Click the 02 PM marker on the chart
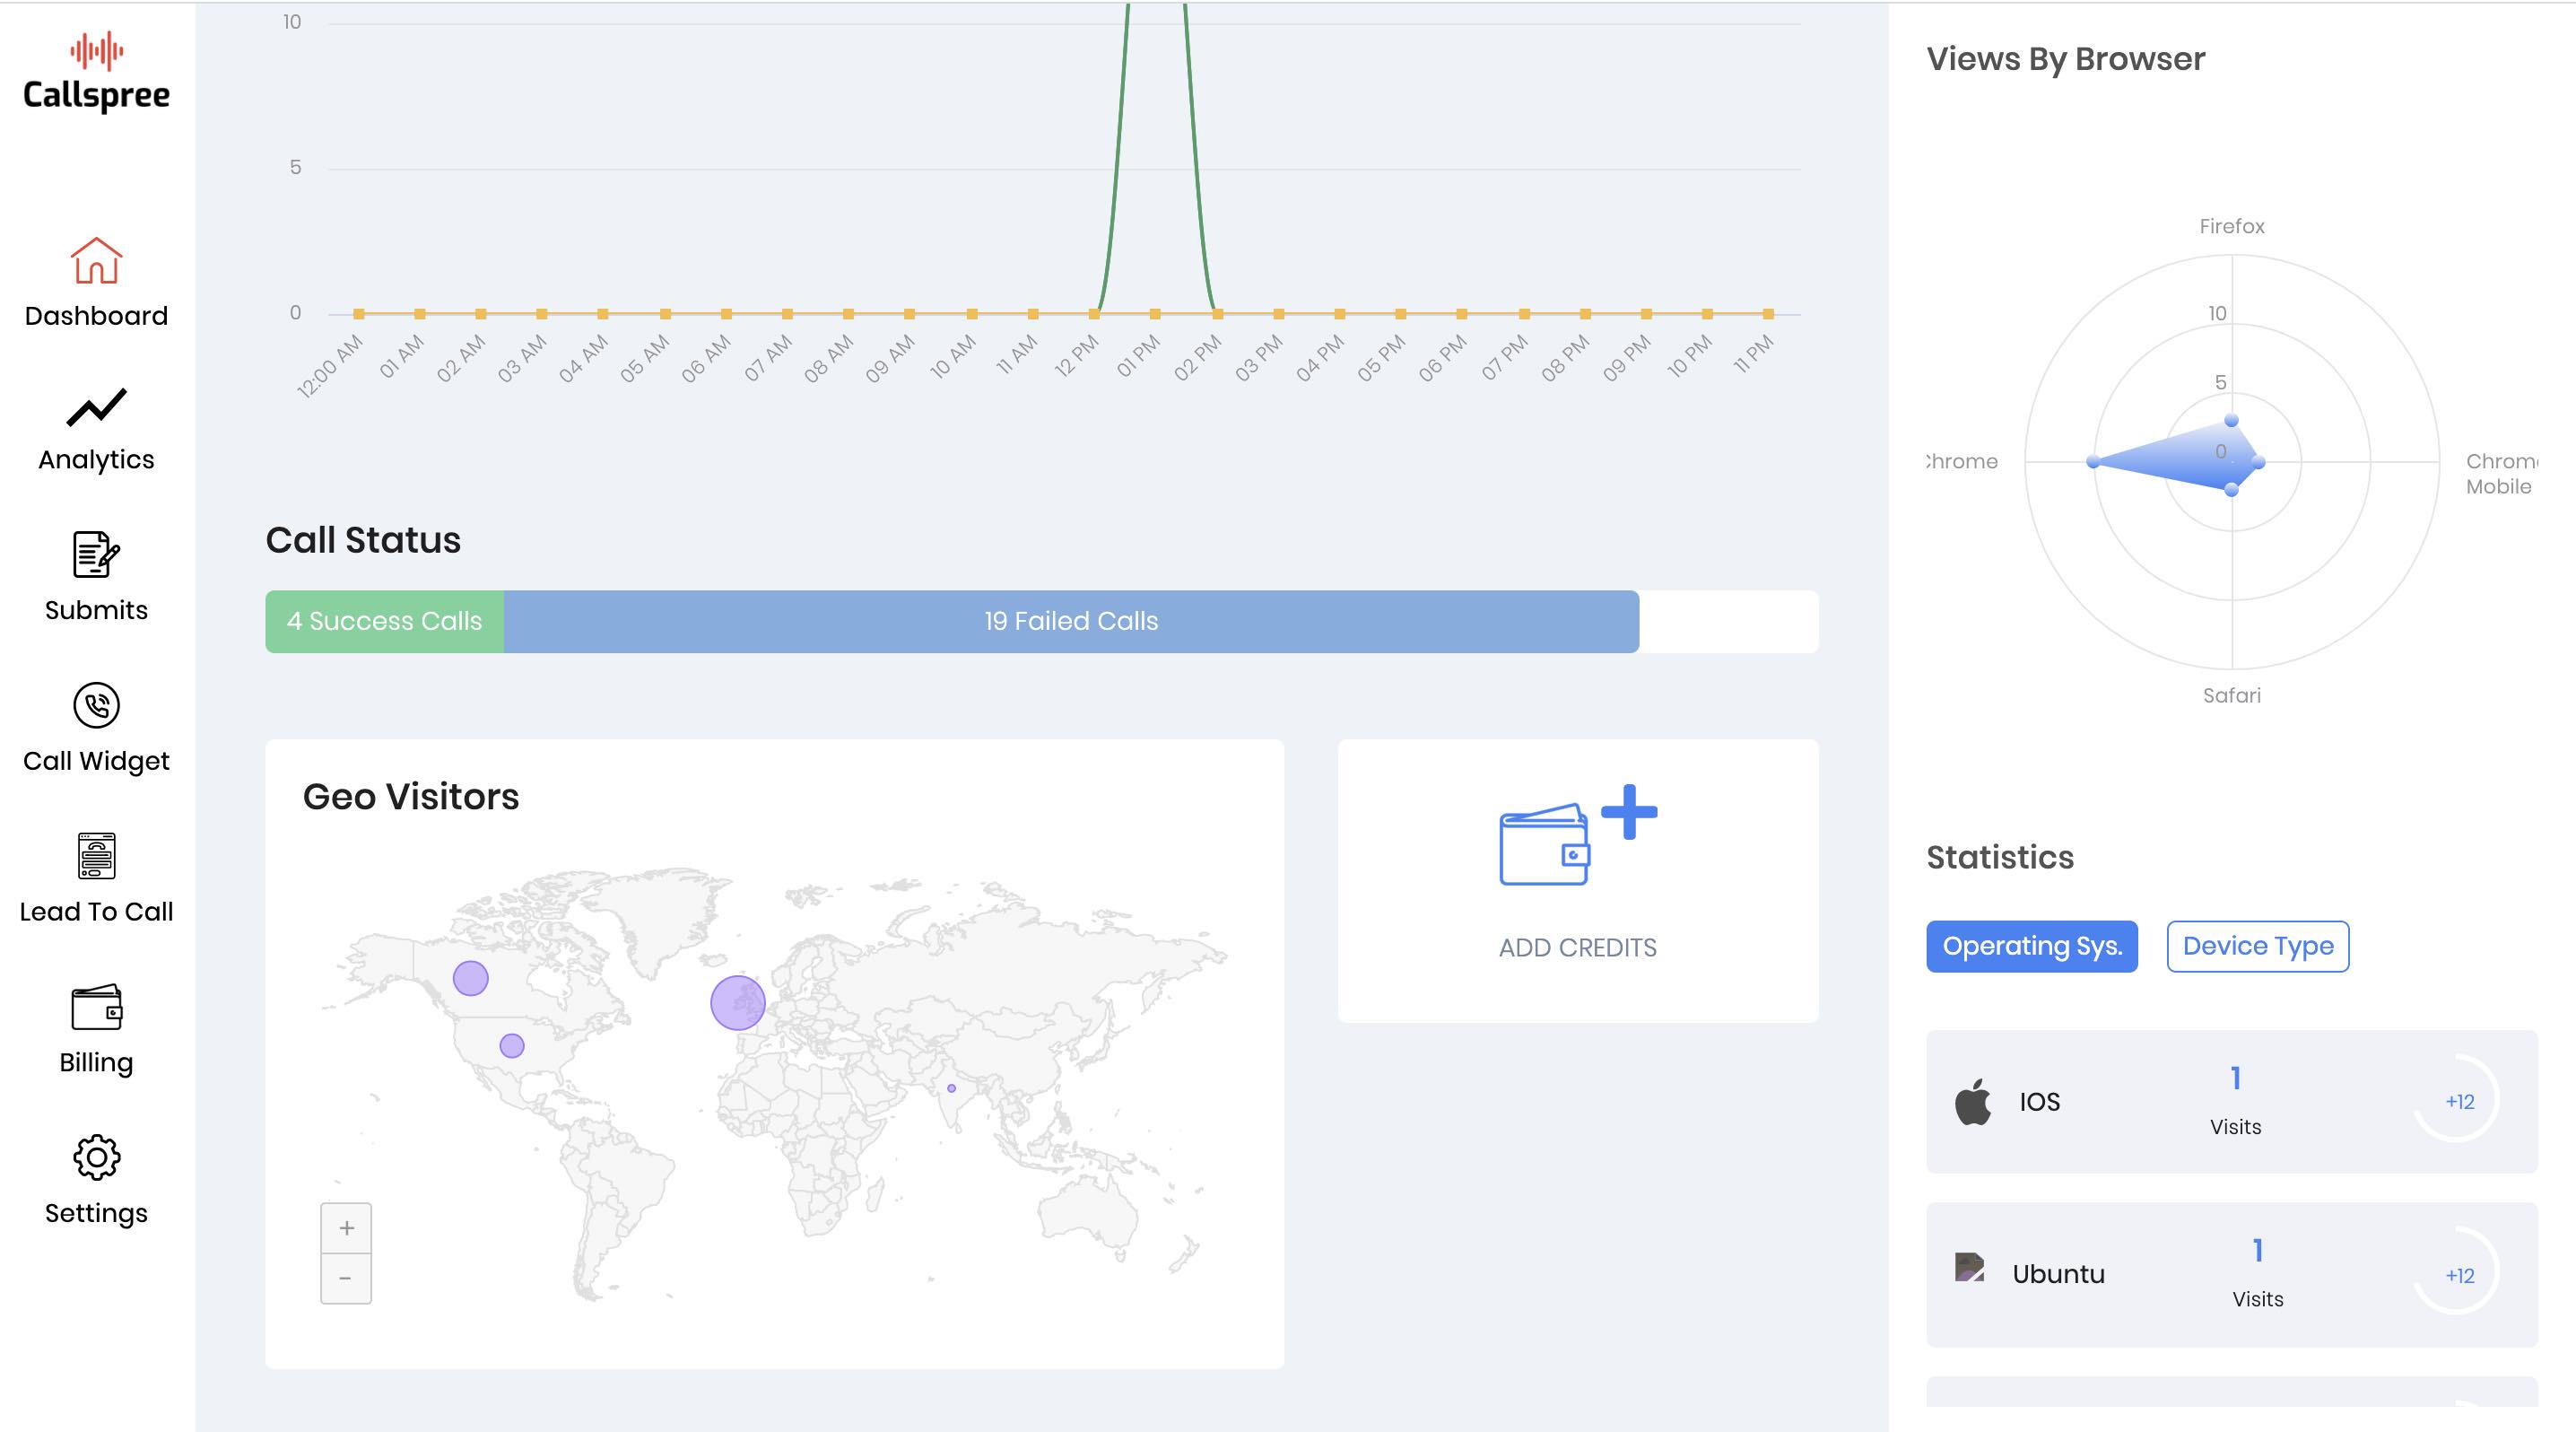2576x1432 pixels. click(x=1217, y=314)
